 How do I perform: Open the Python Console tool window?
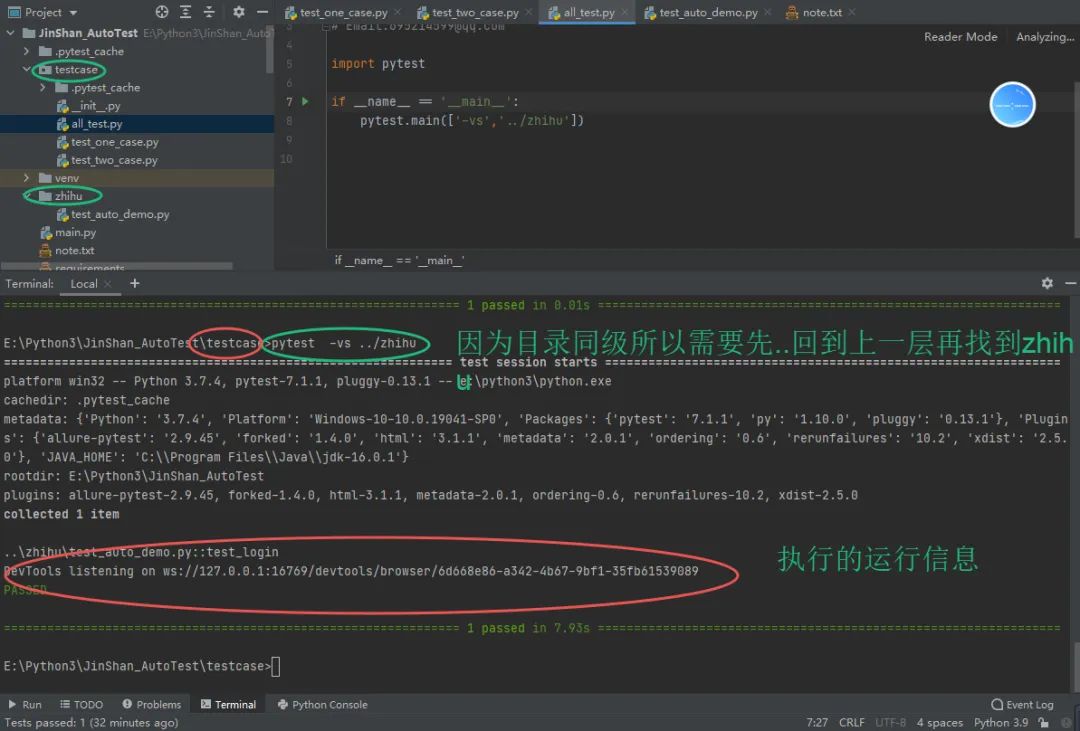322,704
